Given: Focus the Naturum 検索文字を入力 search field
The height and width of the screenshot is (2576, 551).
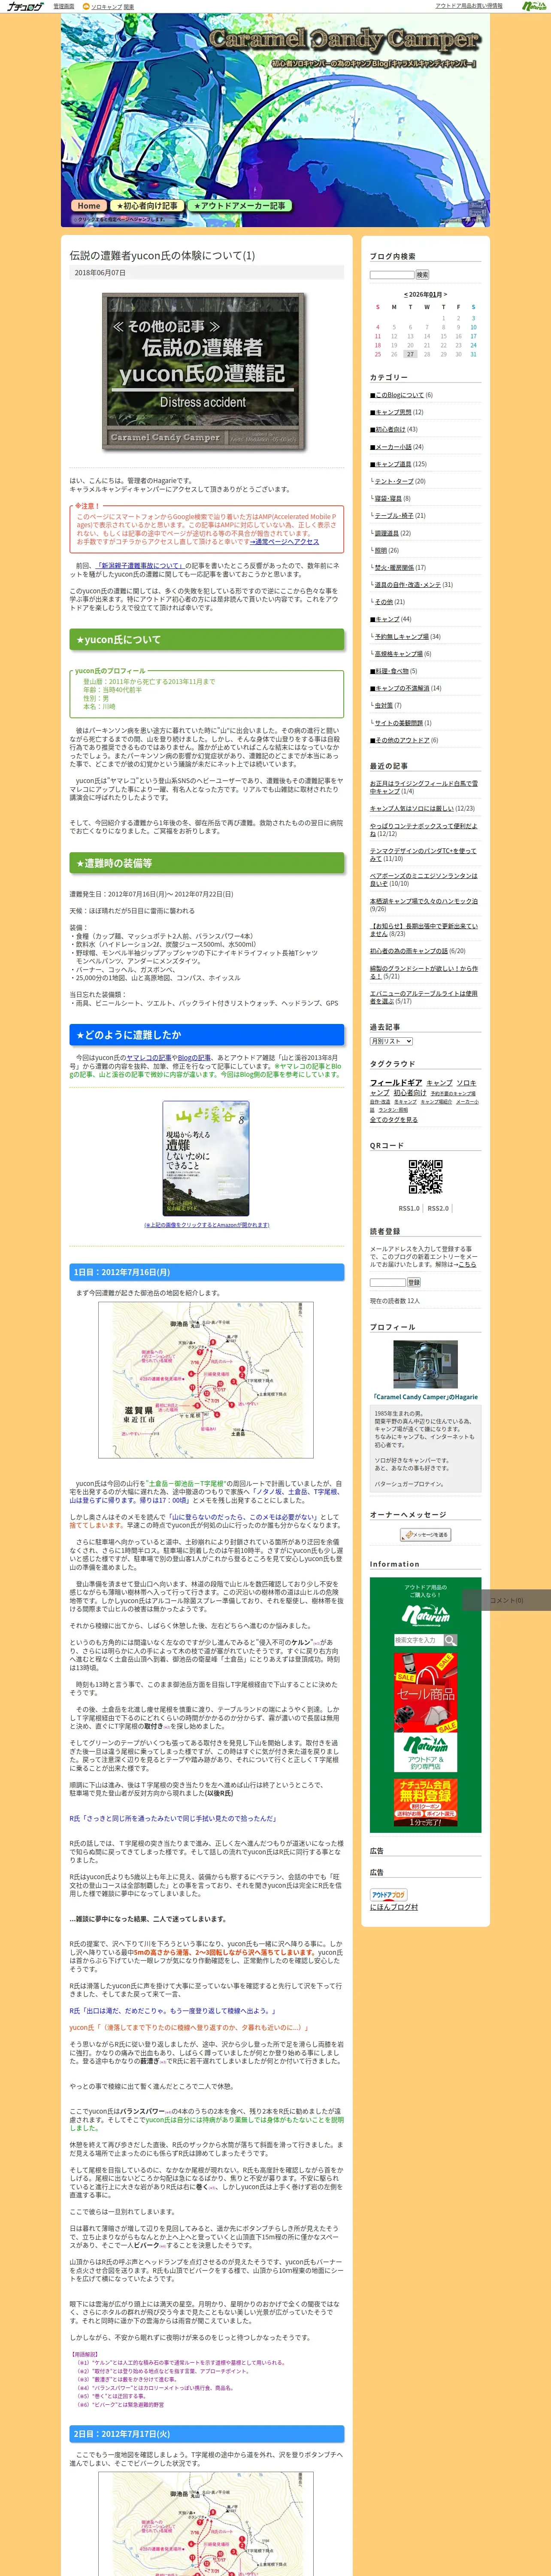Looking at the screenshot, I should coord(418,1639).
